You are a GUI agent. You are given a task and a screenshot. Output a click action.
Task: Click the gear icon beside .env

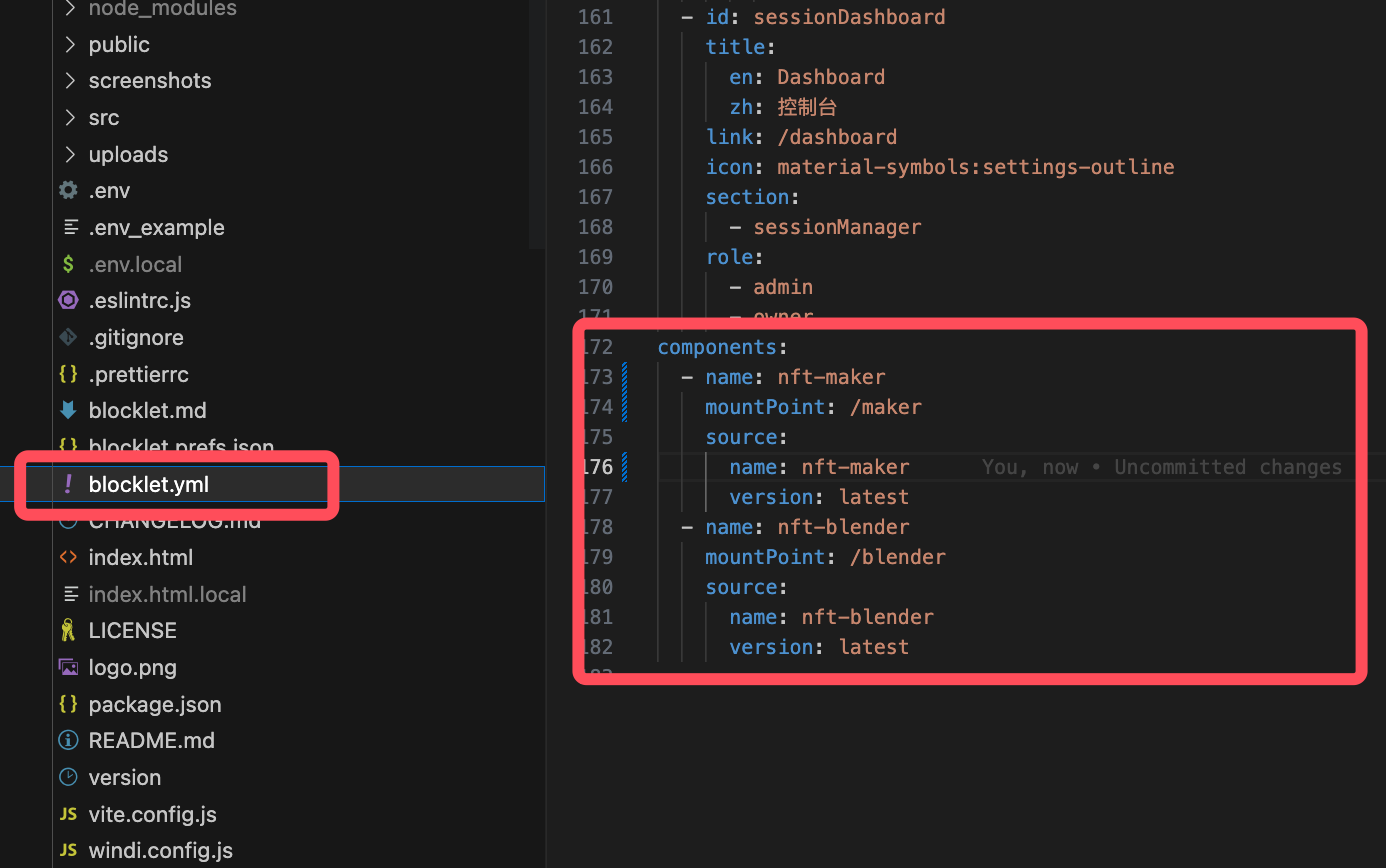point(68,190)
